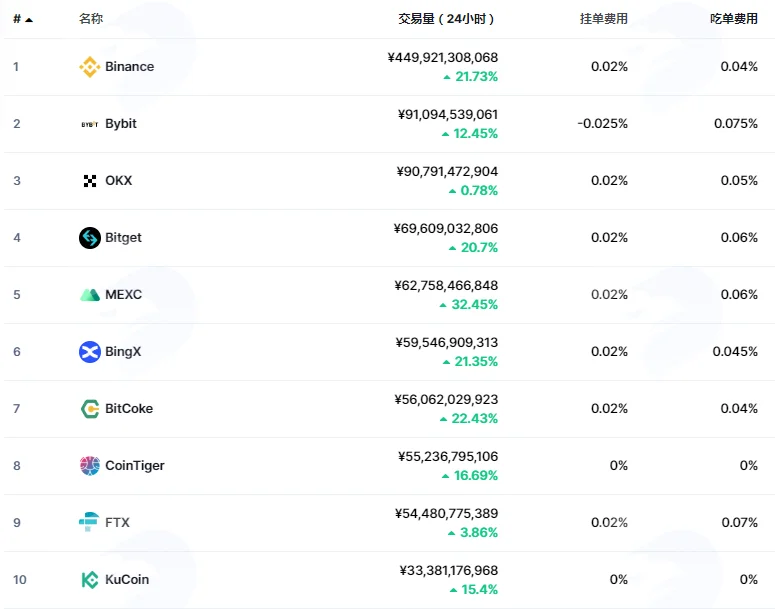Select BitCoke volume ¥56,062,029,923
This screenshot has width=775, height=609.
446,399
